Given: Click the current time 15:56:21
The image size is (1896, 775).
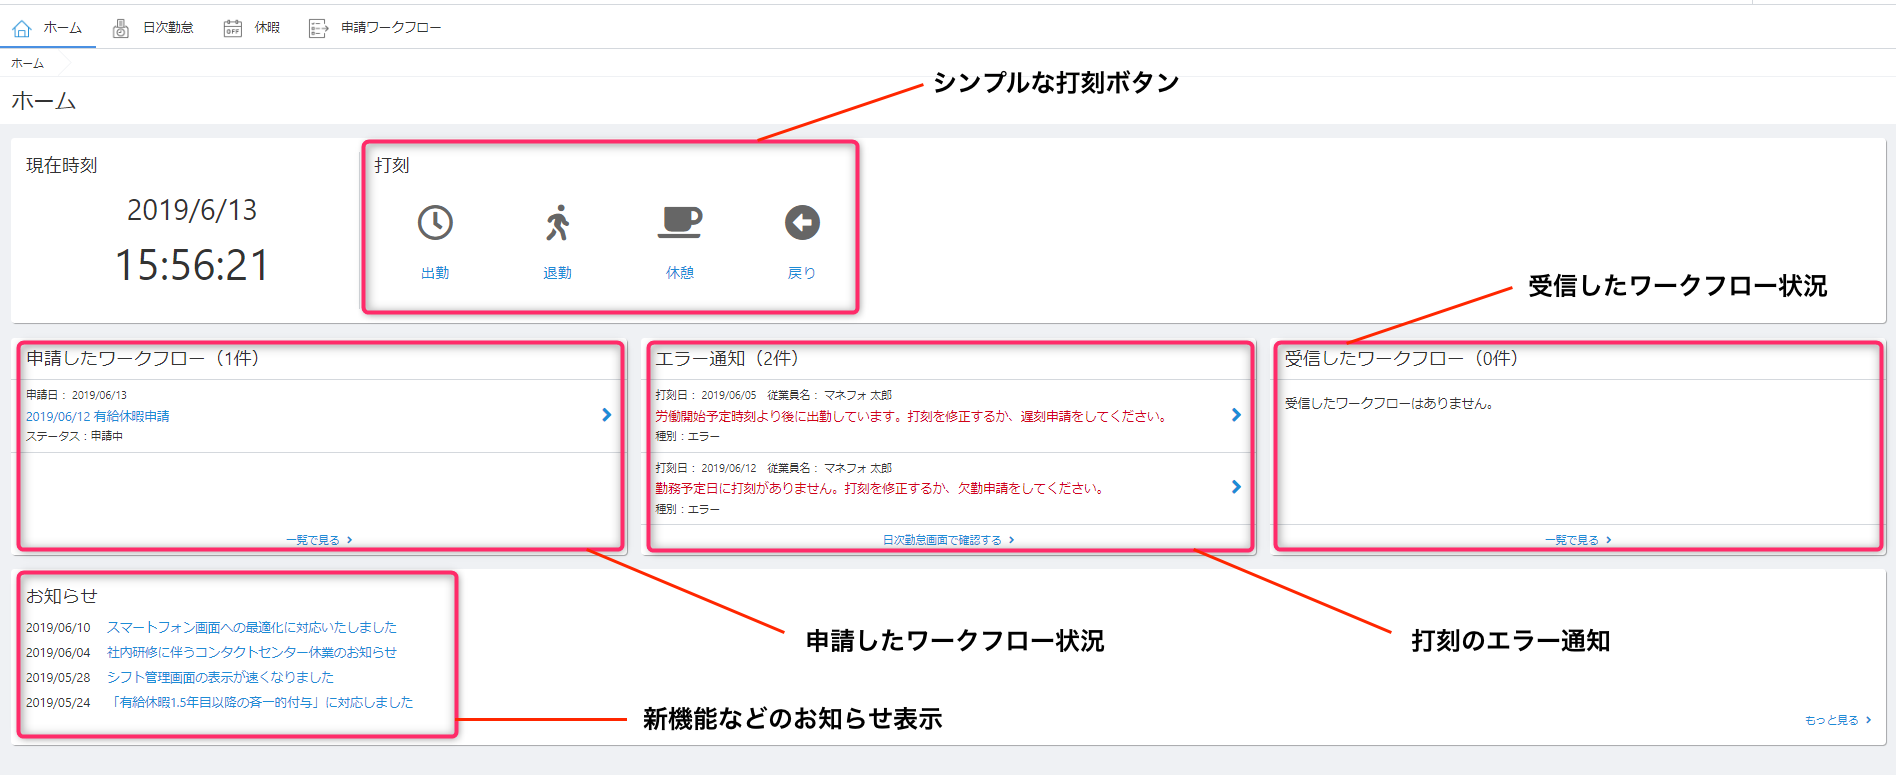Looking at the screenshot, I should [192, 266].
